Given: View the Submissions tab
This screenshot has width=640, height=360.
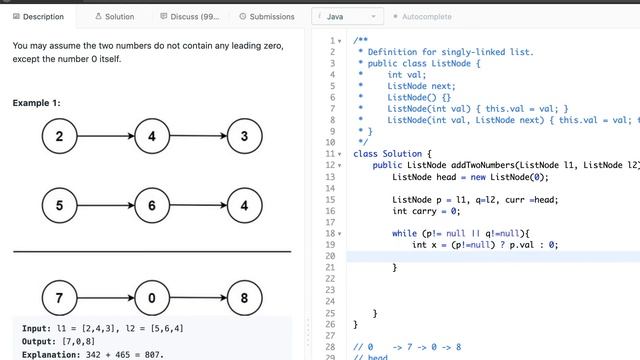Looking at the screenshot, I should [x=267, y=17].
